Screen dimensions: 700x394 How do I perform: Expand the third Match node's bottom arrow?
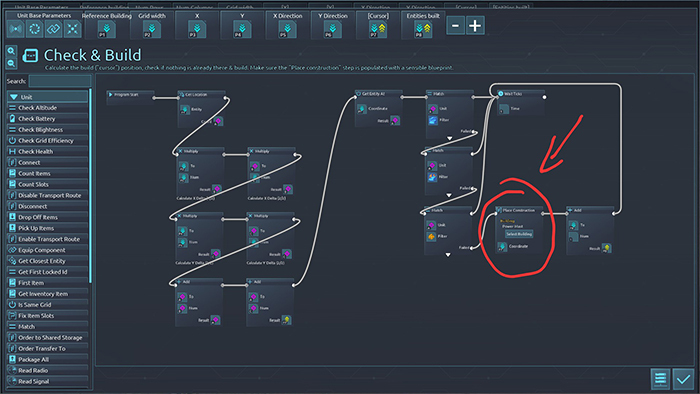[448, 255]
